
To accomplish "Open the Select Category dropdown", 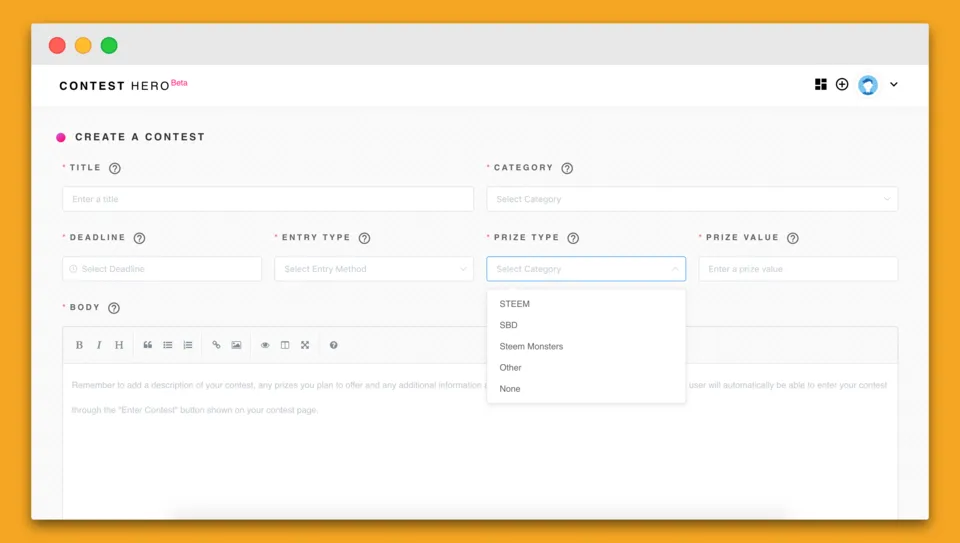I will coord(692,199).
